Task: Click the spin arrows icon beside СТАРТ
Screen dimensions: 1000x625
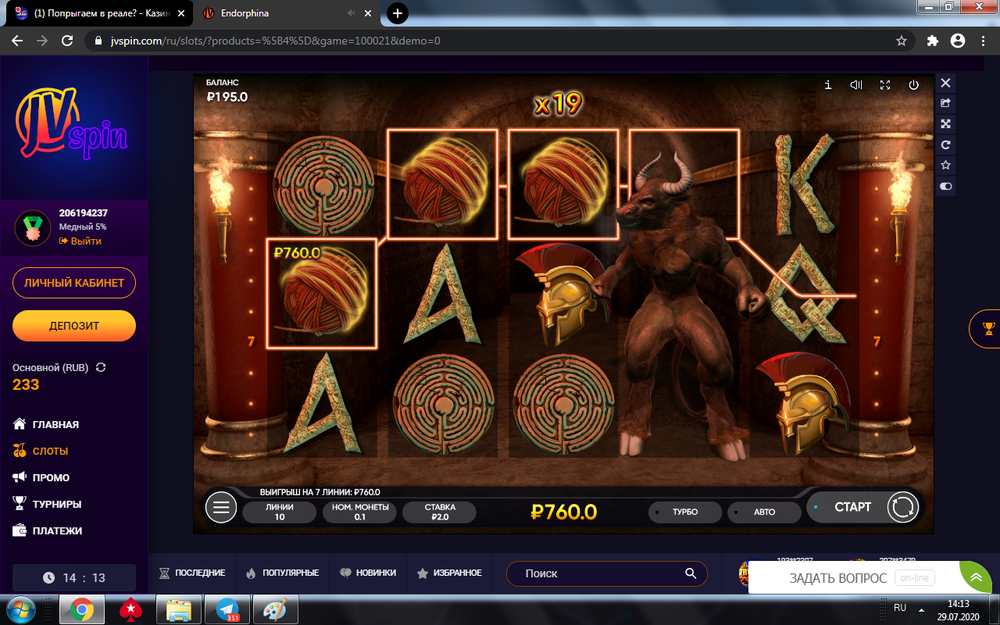Action: [902, 508]
